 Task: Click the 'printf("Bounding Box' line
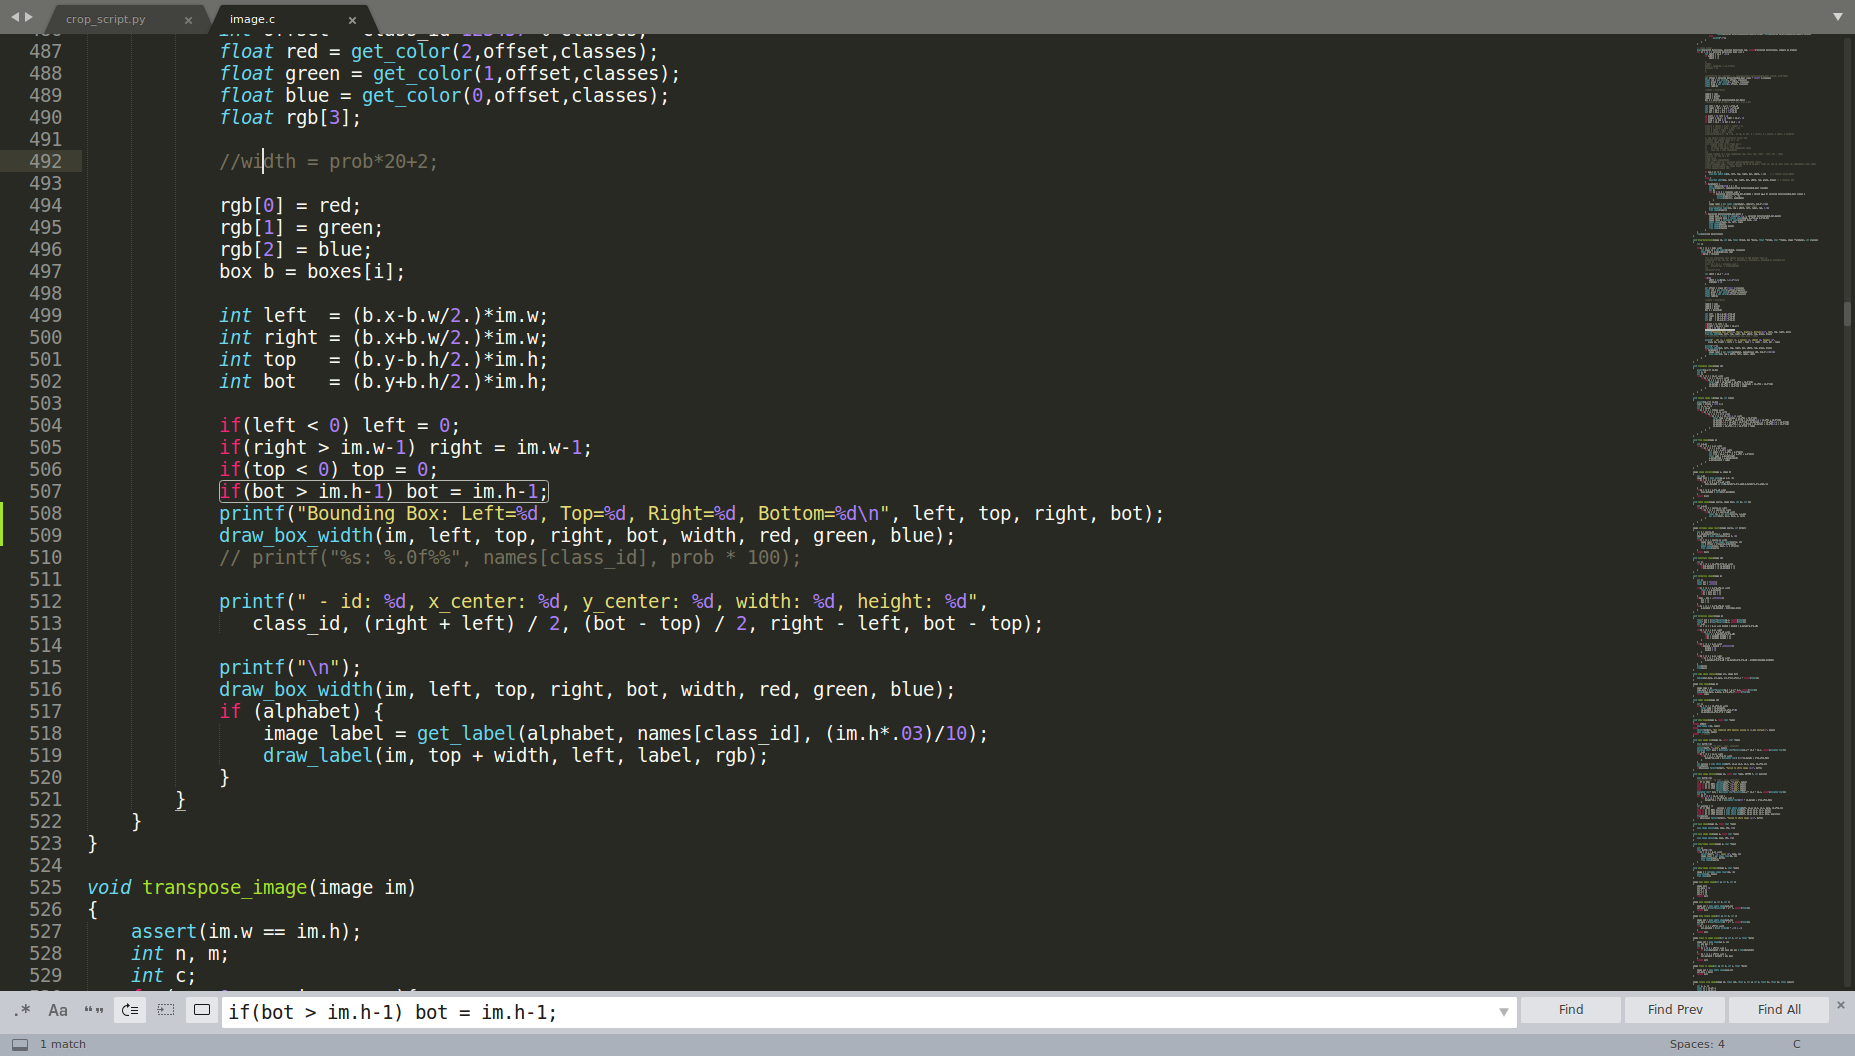click(x=692, y=513)
